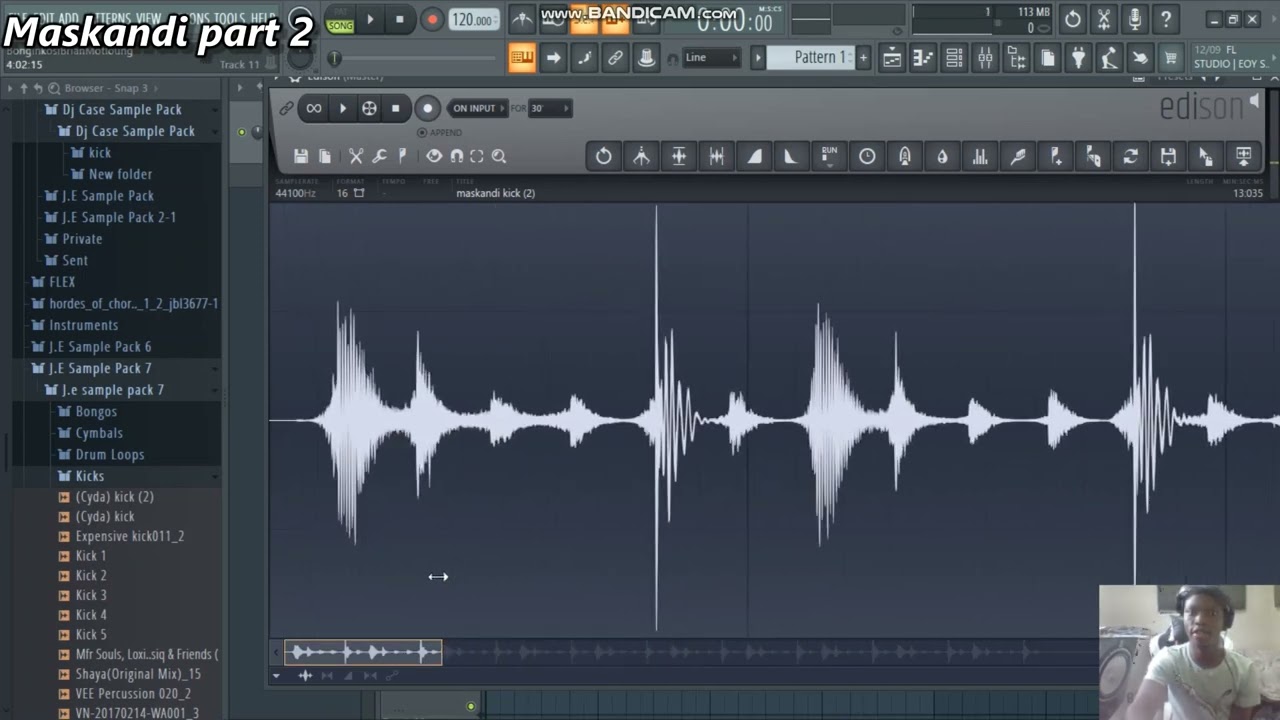Click Edison magnifier zoom icon
1280x720 pixels.
[x=499, y=156]
